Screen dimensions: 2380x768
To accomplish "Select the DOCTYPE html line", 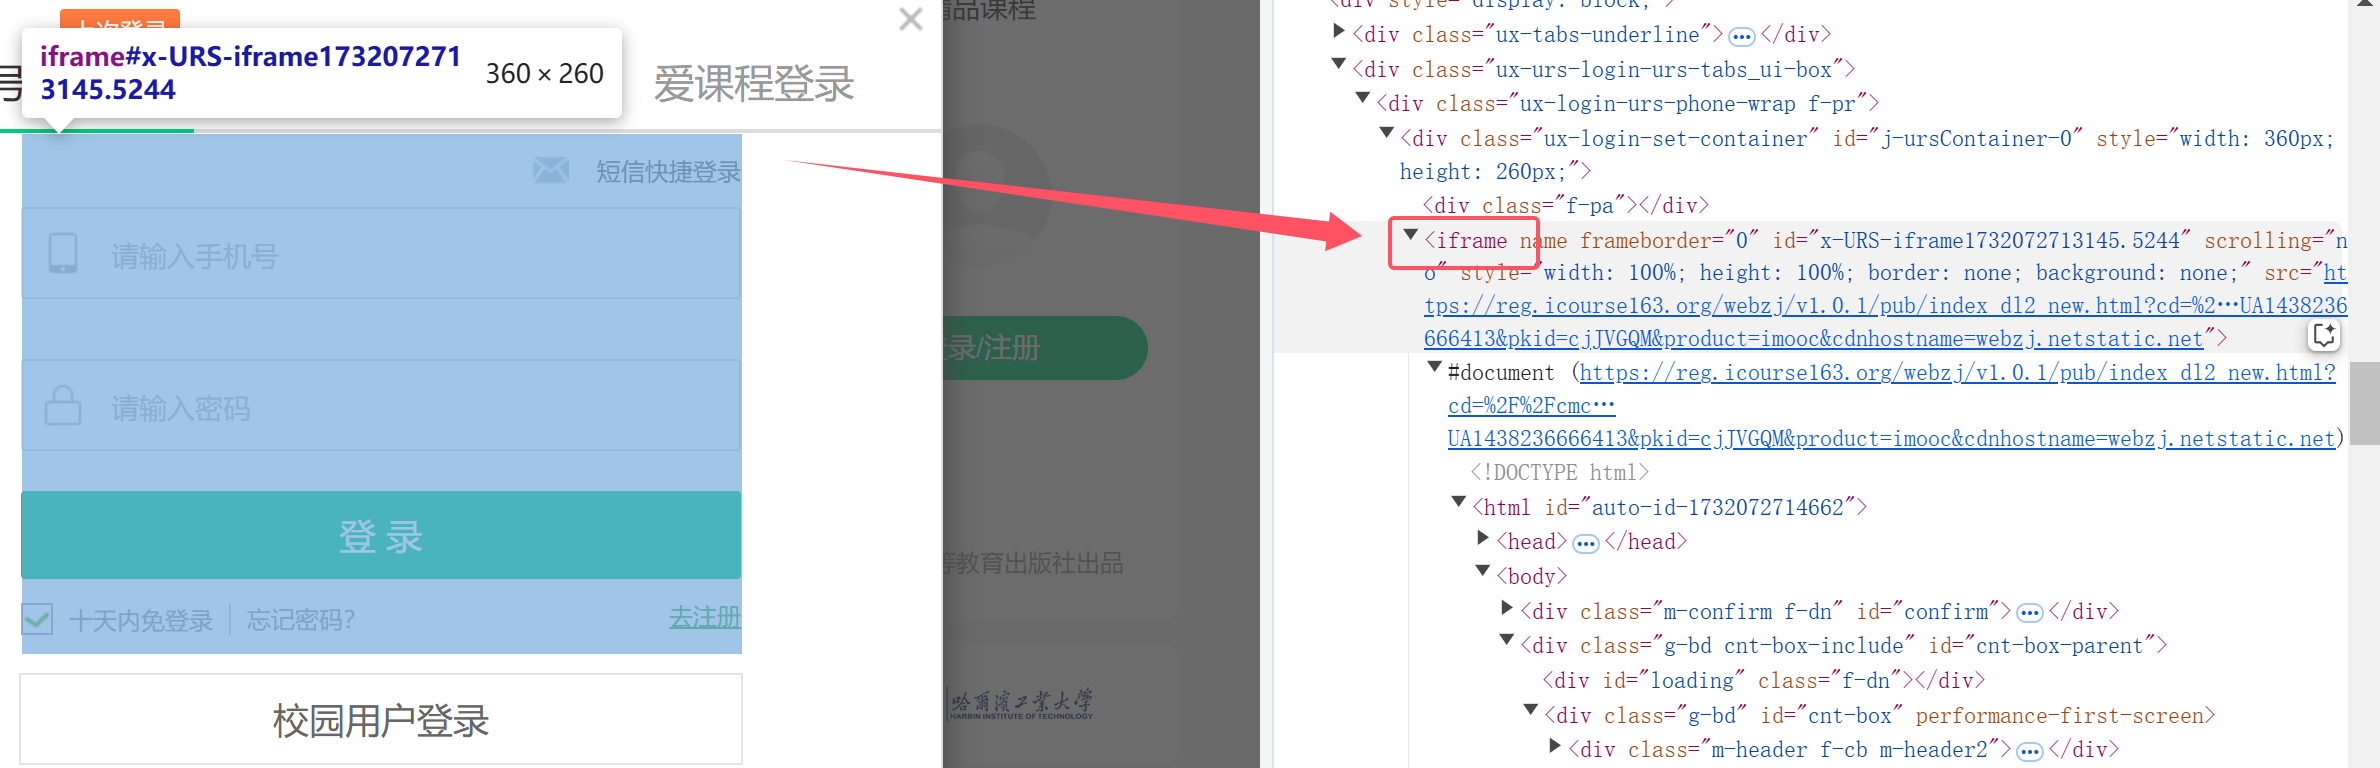I will 1559,472.
